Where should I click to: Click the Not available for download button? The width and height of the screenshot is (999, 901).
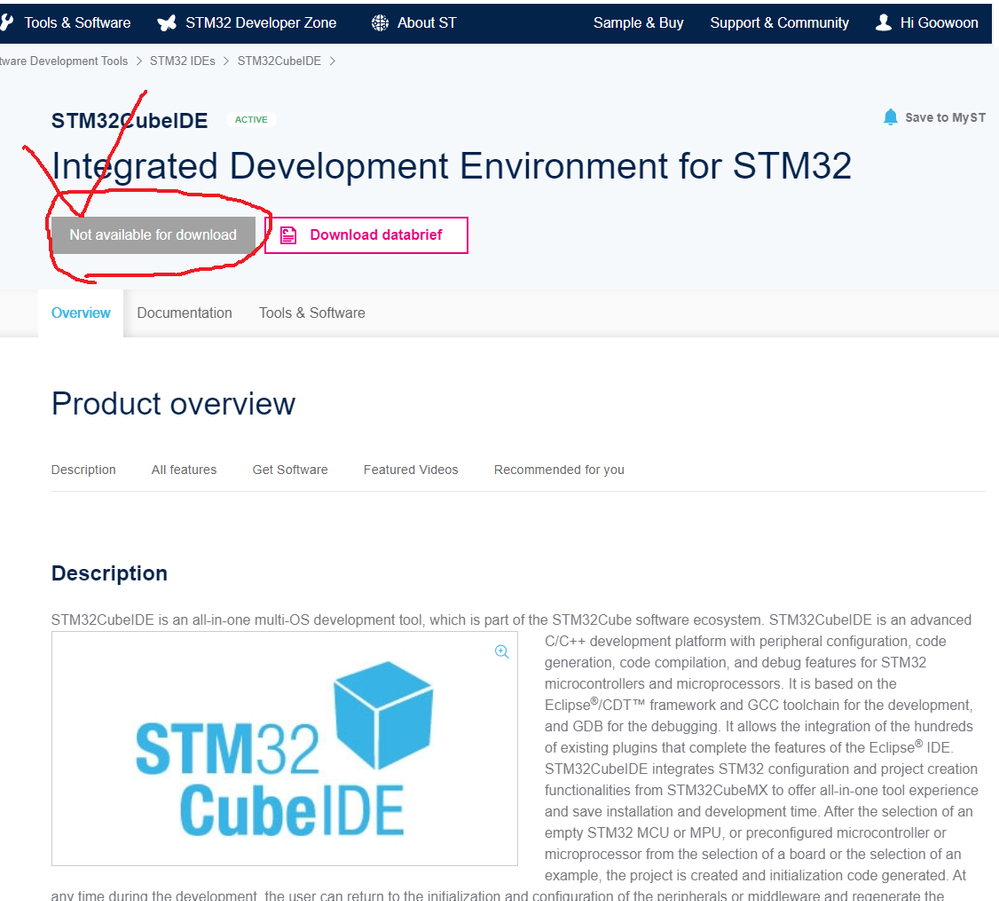point(153,235)
